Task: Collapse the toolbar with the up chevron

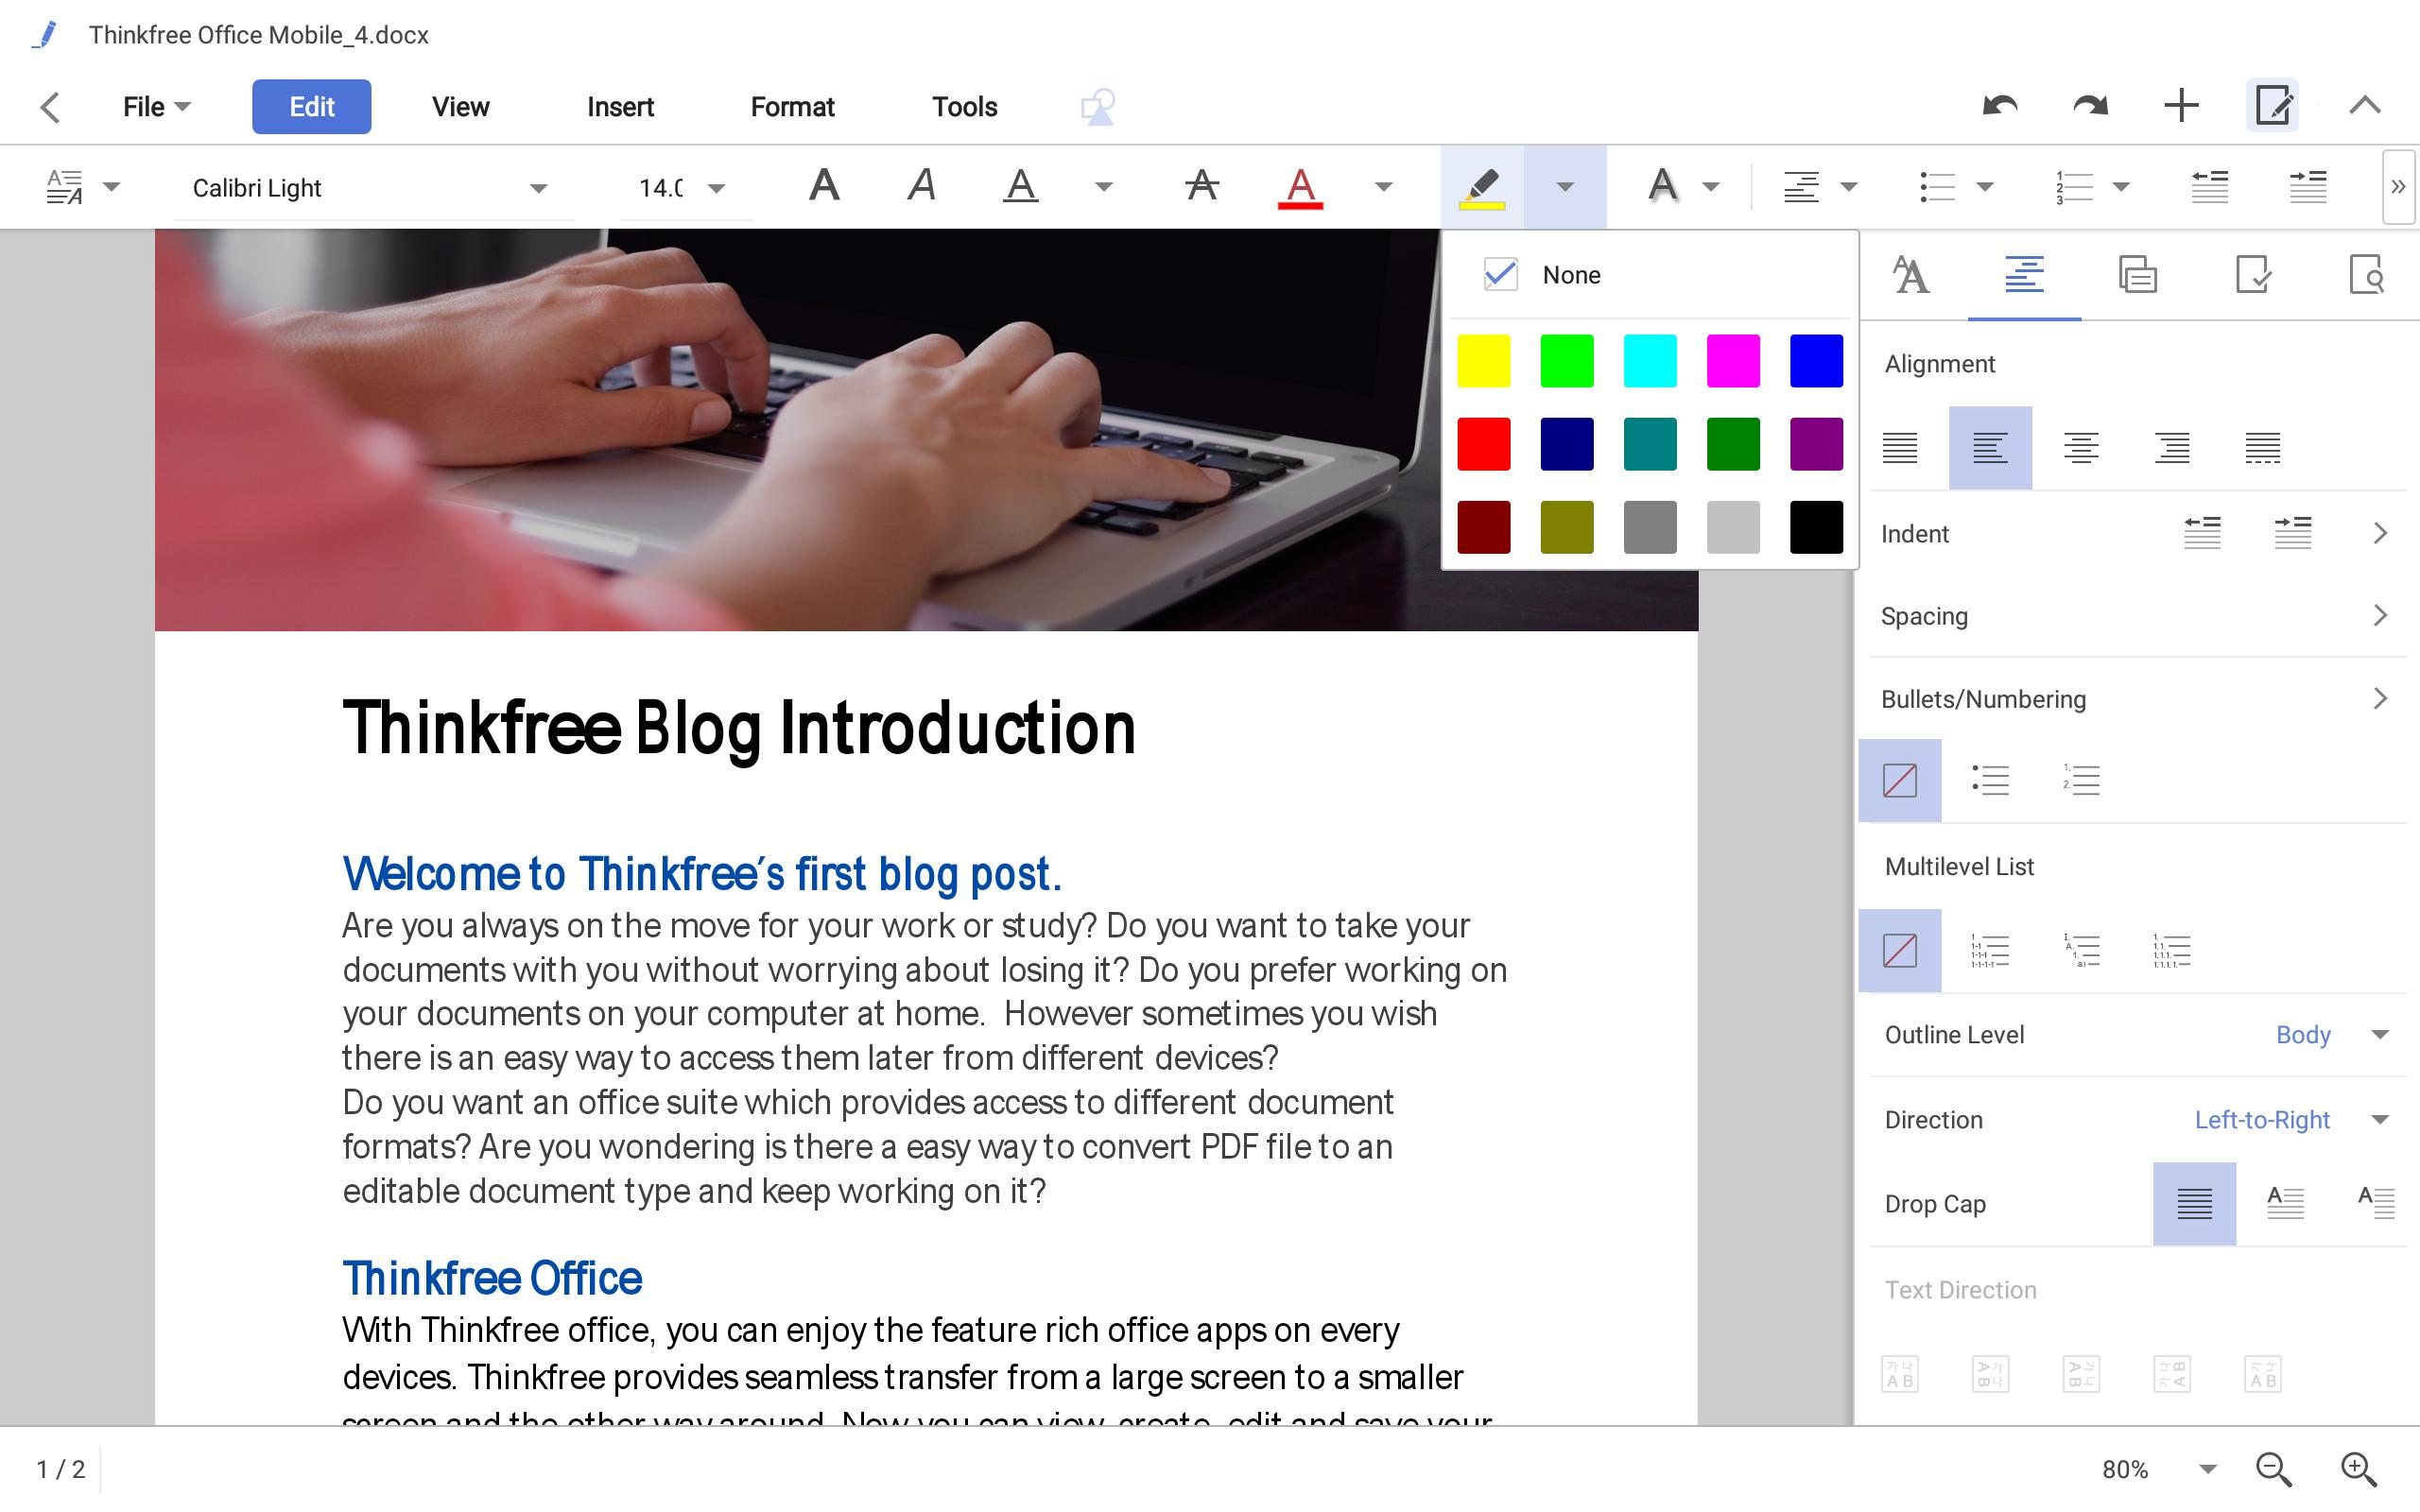Action: (x=2365, y=106)
